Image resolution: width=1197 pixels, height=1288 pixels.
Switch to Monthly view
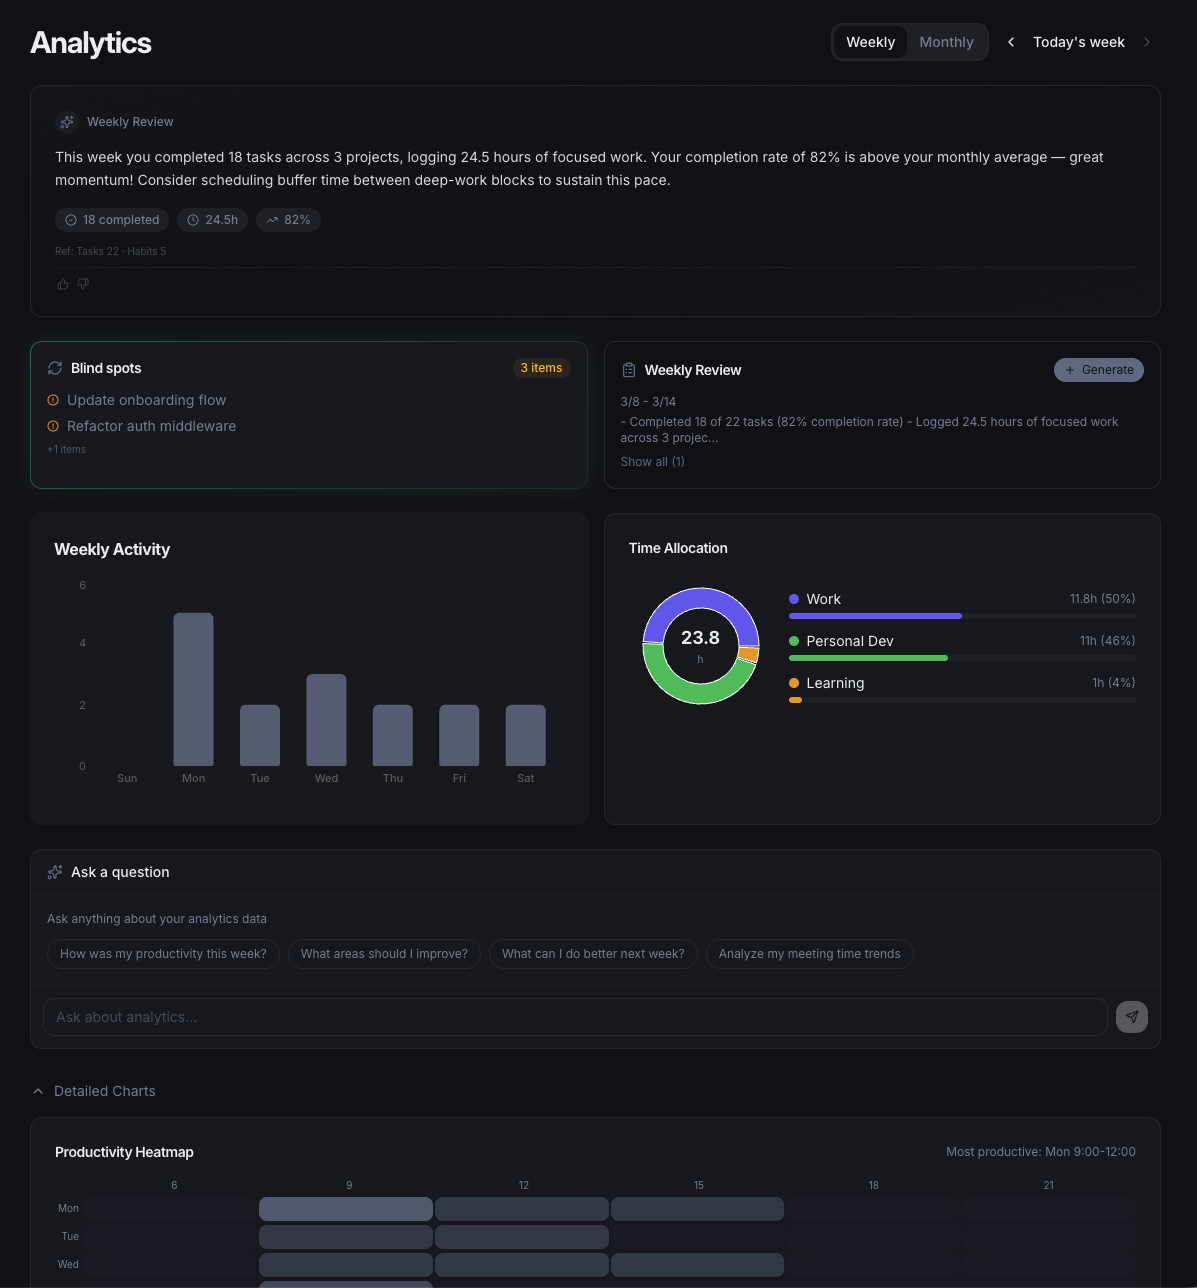tap(945, 42)
